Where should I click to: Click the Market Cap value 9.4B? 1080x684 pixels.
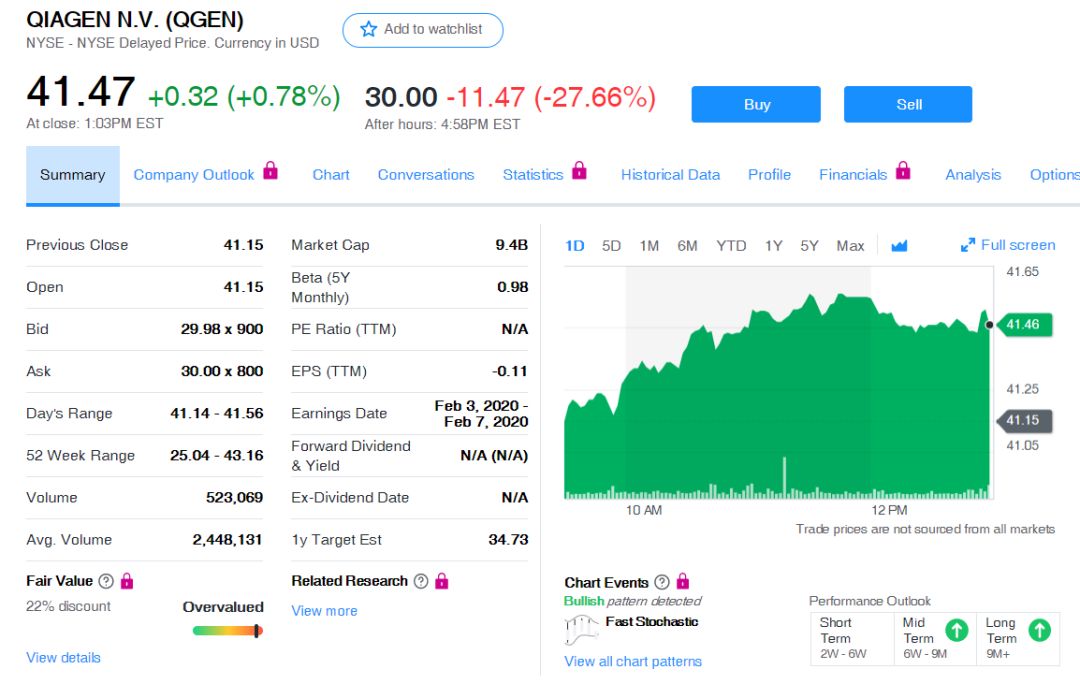pos(512,245)
